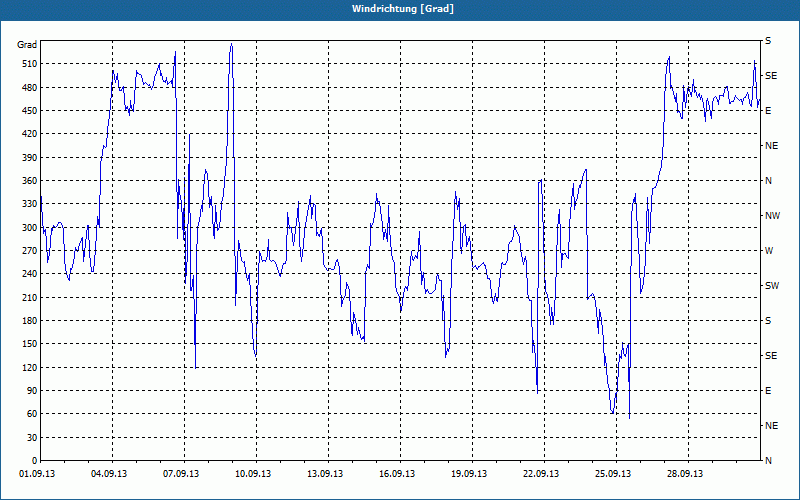The height and width of the screenshot is (500, 800).
Task: Select the y-axis value "30"
Action: coord(32,437)
